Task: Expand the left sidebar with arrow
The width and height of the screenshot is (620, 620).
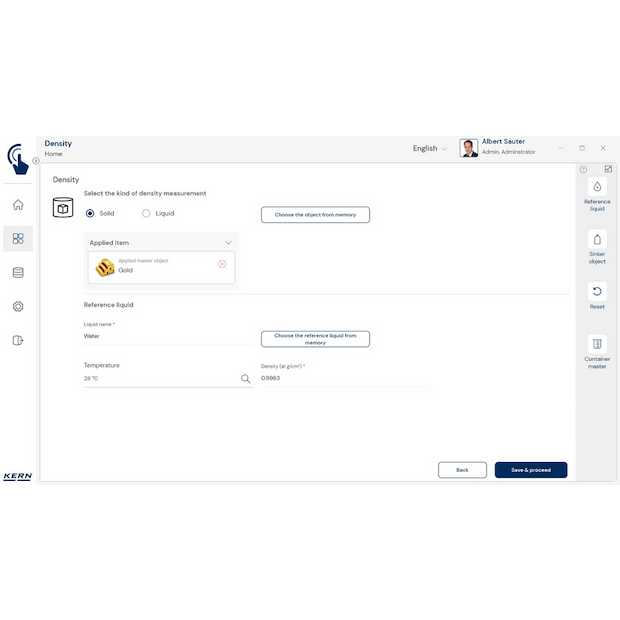Action: tap(36, 160)
